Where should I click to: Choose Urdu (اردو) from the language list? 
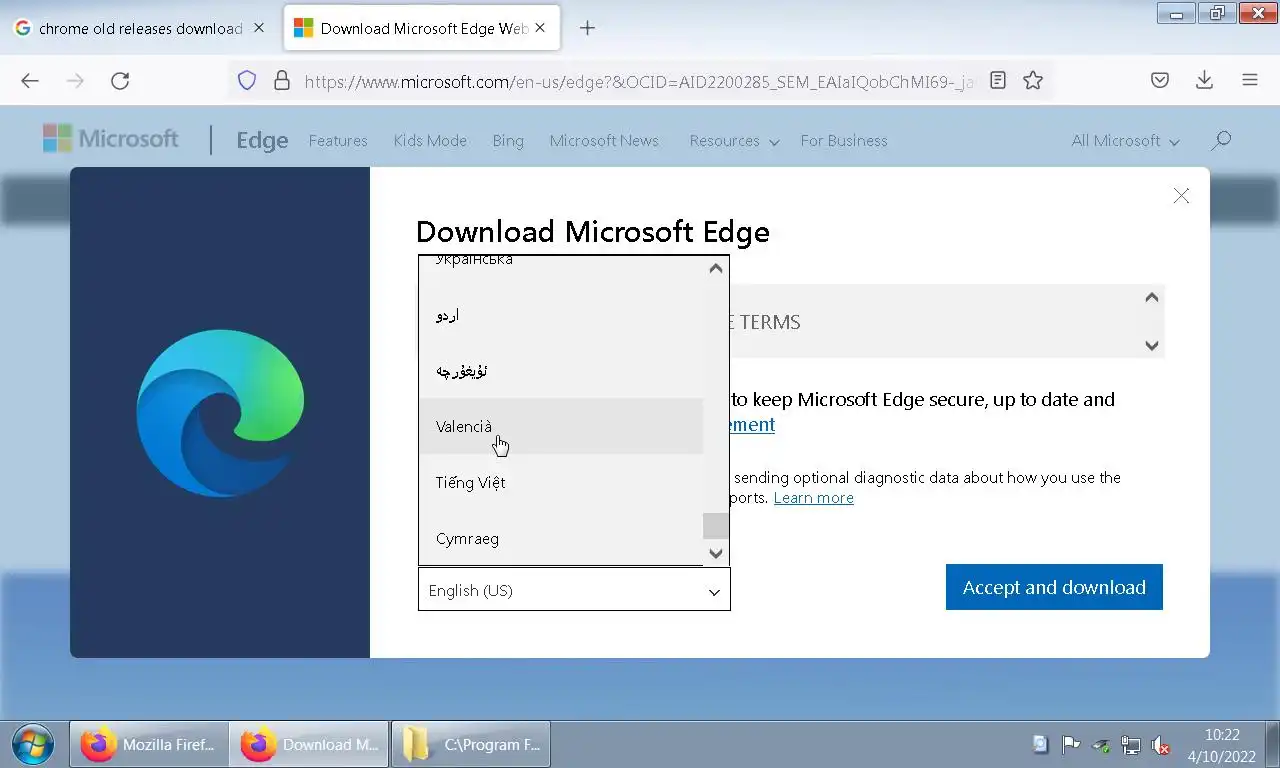[x=561, y=315]
